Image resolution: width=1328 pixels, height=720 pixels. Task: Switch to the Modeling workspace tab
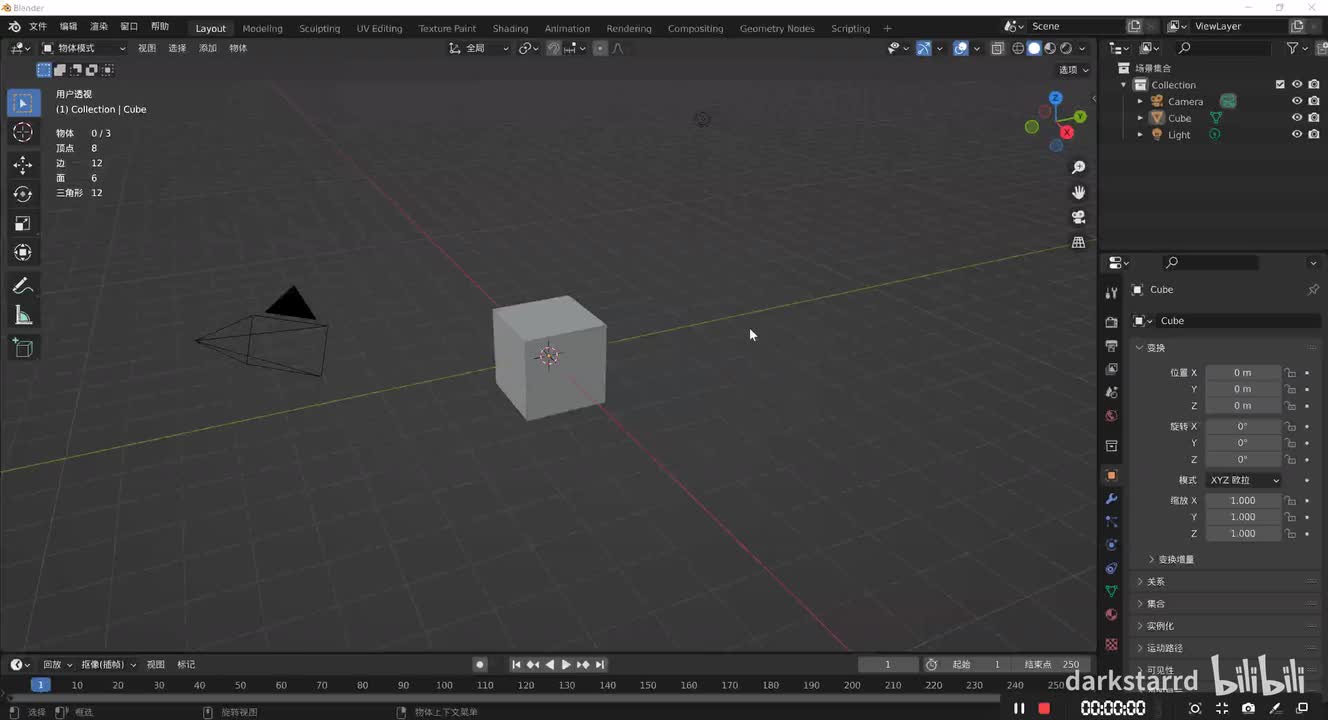(x=263, y=28)
